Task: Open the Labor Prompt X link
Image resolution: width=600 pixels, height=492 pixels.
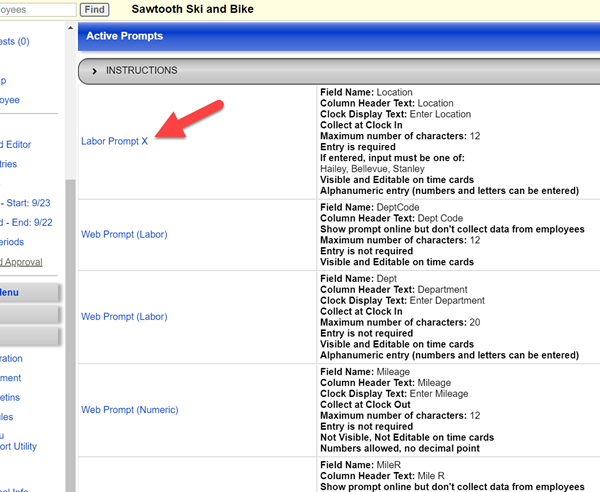Action: click(x=114, y=141)
